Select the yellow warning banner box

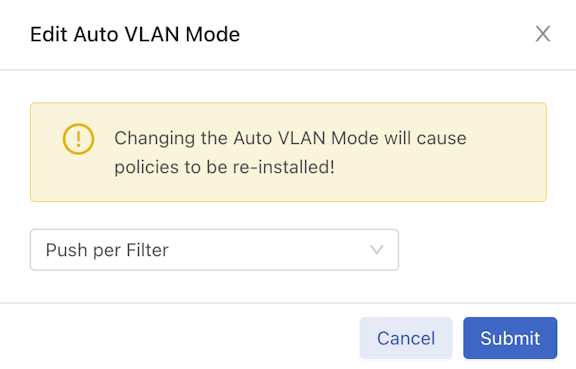(x=288, y=152)
